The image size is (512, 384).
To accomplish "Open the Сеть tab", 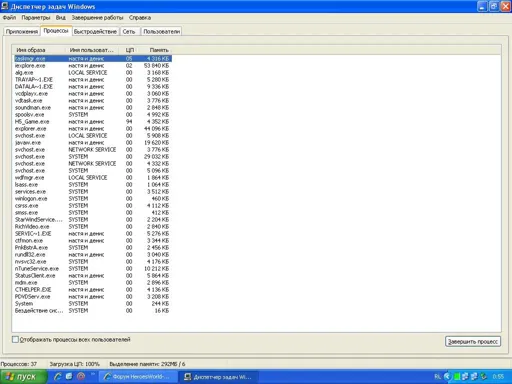I will [129, 32].
